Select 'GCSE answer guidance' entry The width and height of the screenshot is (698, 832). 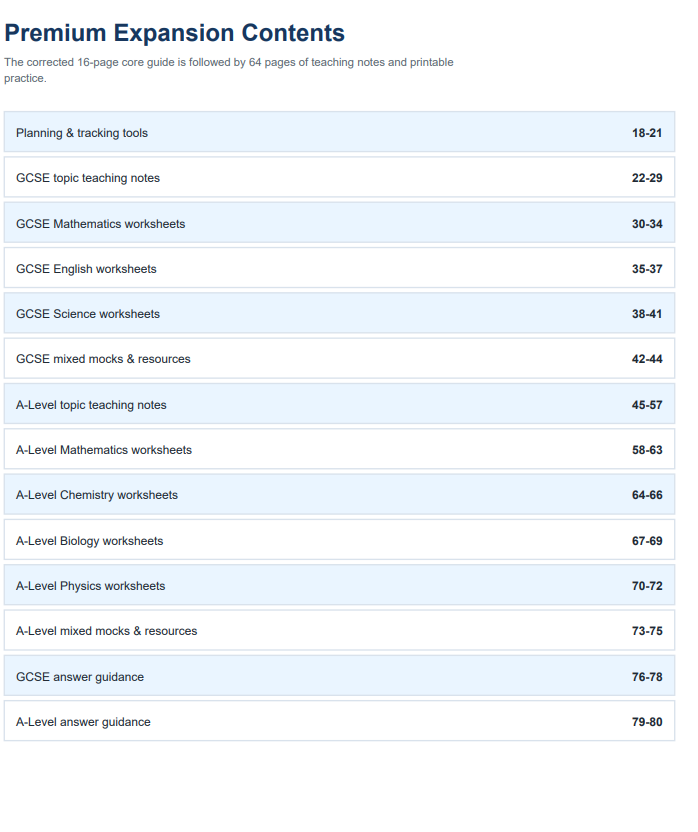click(339, 675)
